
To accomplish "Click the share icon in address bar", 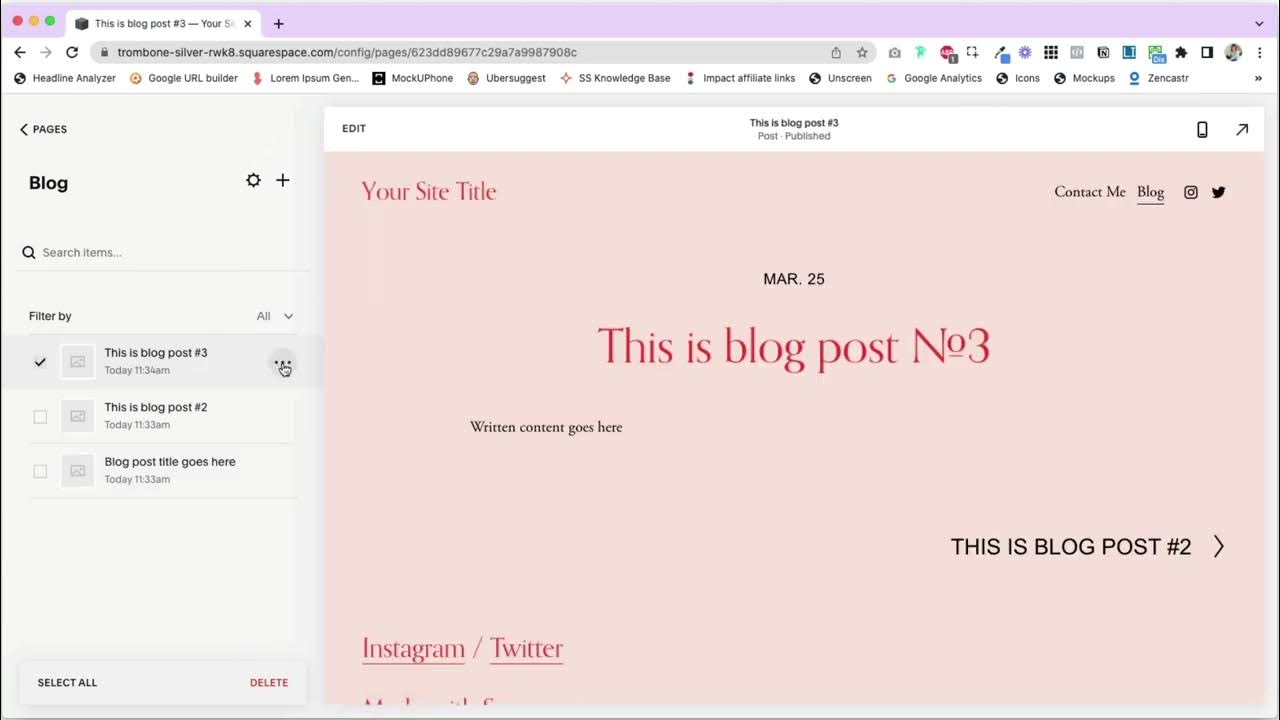I will pyautogui.click(x=836, y=52).
